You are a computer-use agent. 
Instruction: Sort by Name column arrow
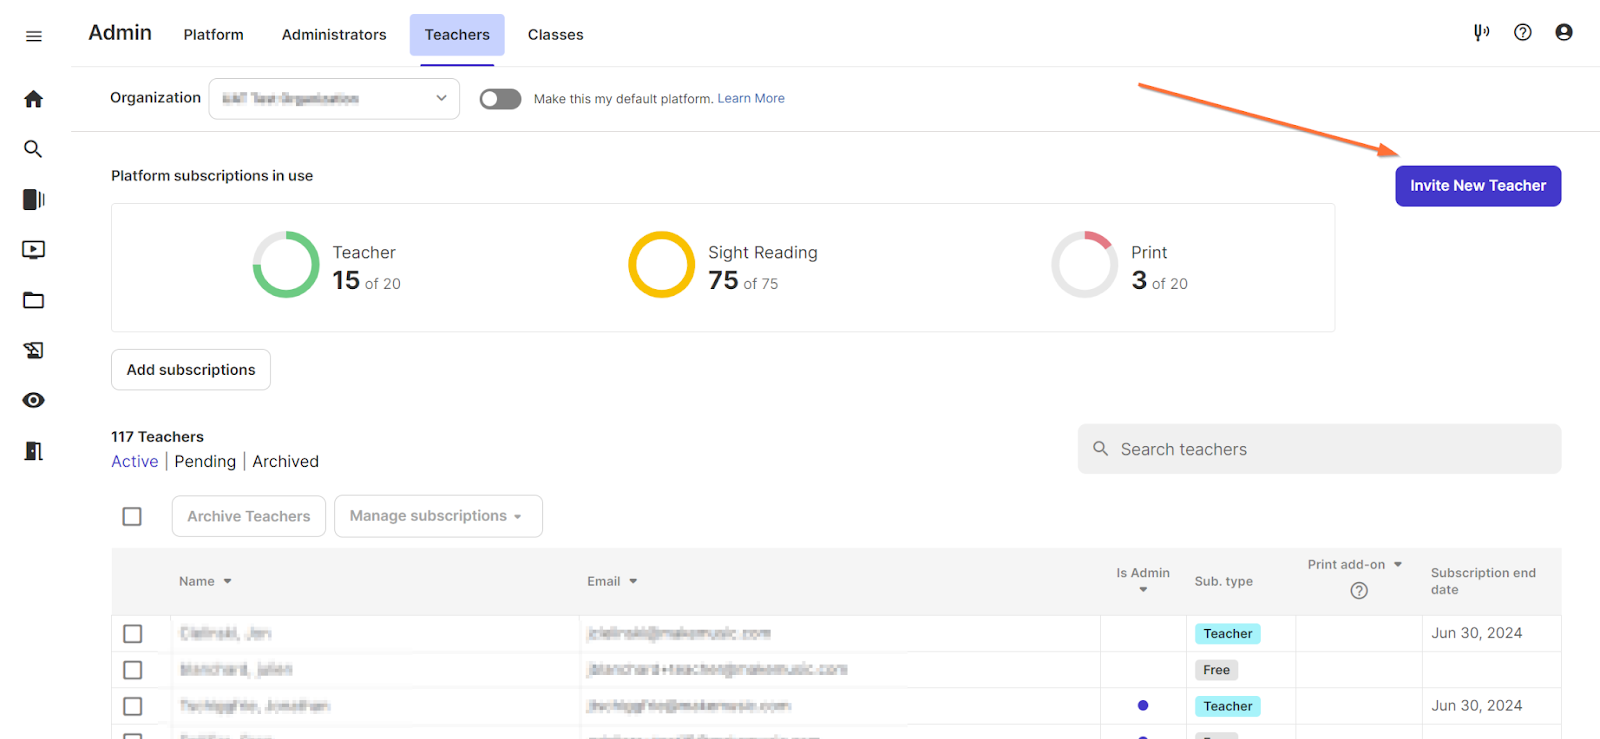[x=228, y=581]
